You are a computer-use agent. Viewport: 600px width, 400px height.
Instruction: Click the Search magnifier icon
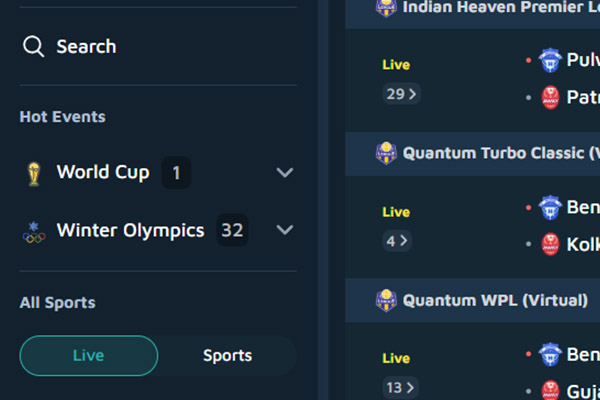pos(34,47)
